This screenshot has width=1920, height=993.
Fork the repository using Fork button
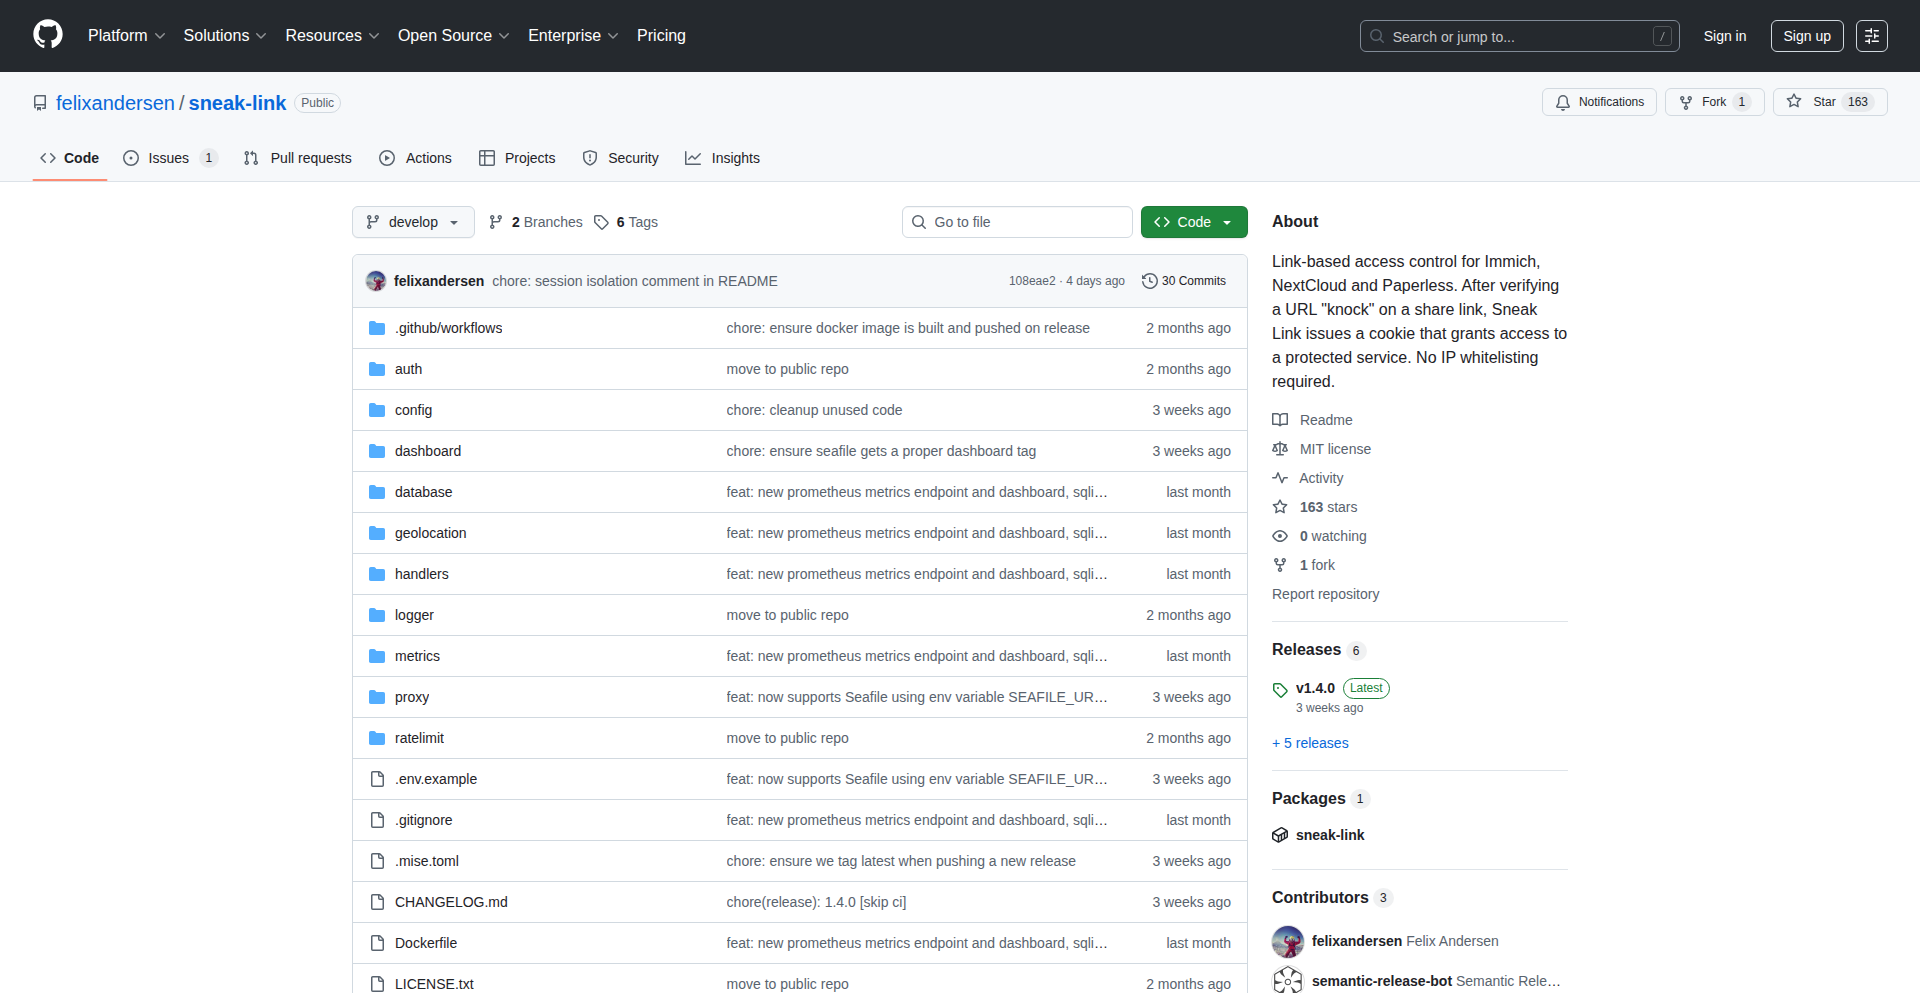(1713, 102)
